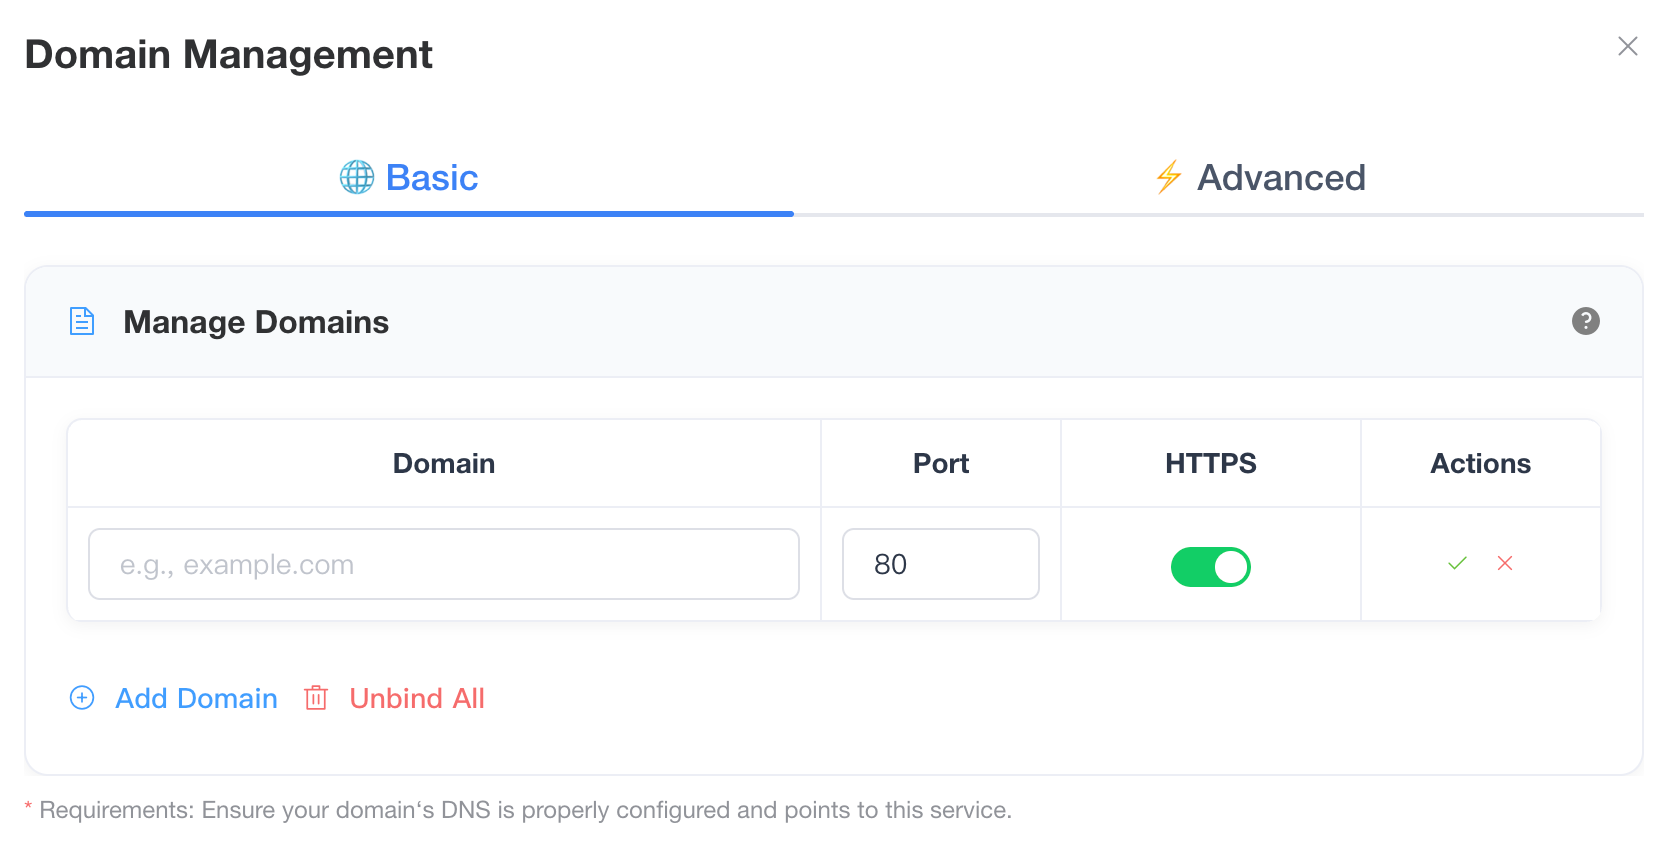Click the document icon beside Manage Domains
The image size is (1676, 852).
pos(82,321)
